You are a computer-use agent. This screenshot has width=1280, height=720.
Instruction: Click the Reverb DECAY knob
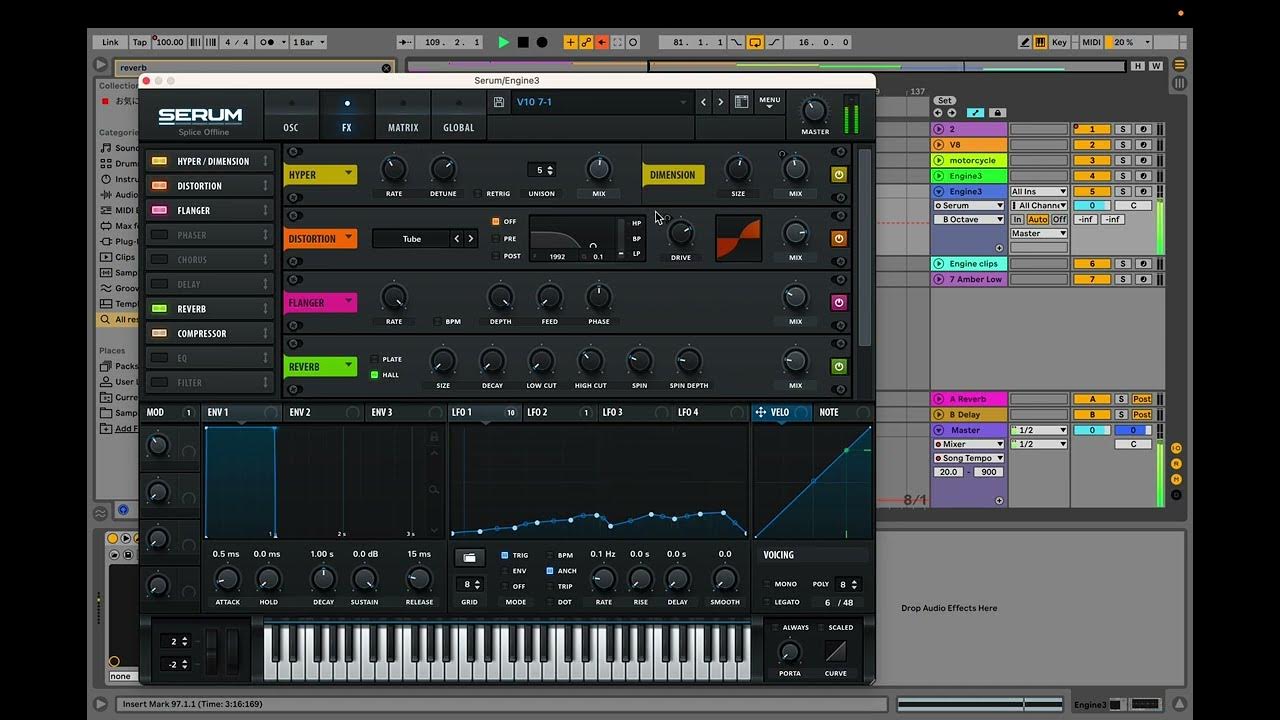492,362
